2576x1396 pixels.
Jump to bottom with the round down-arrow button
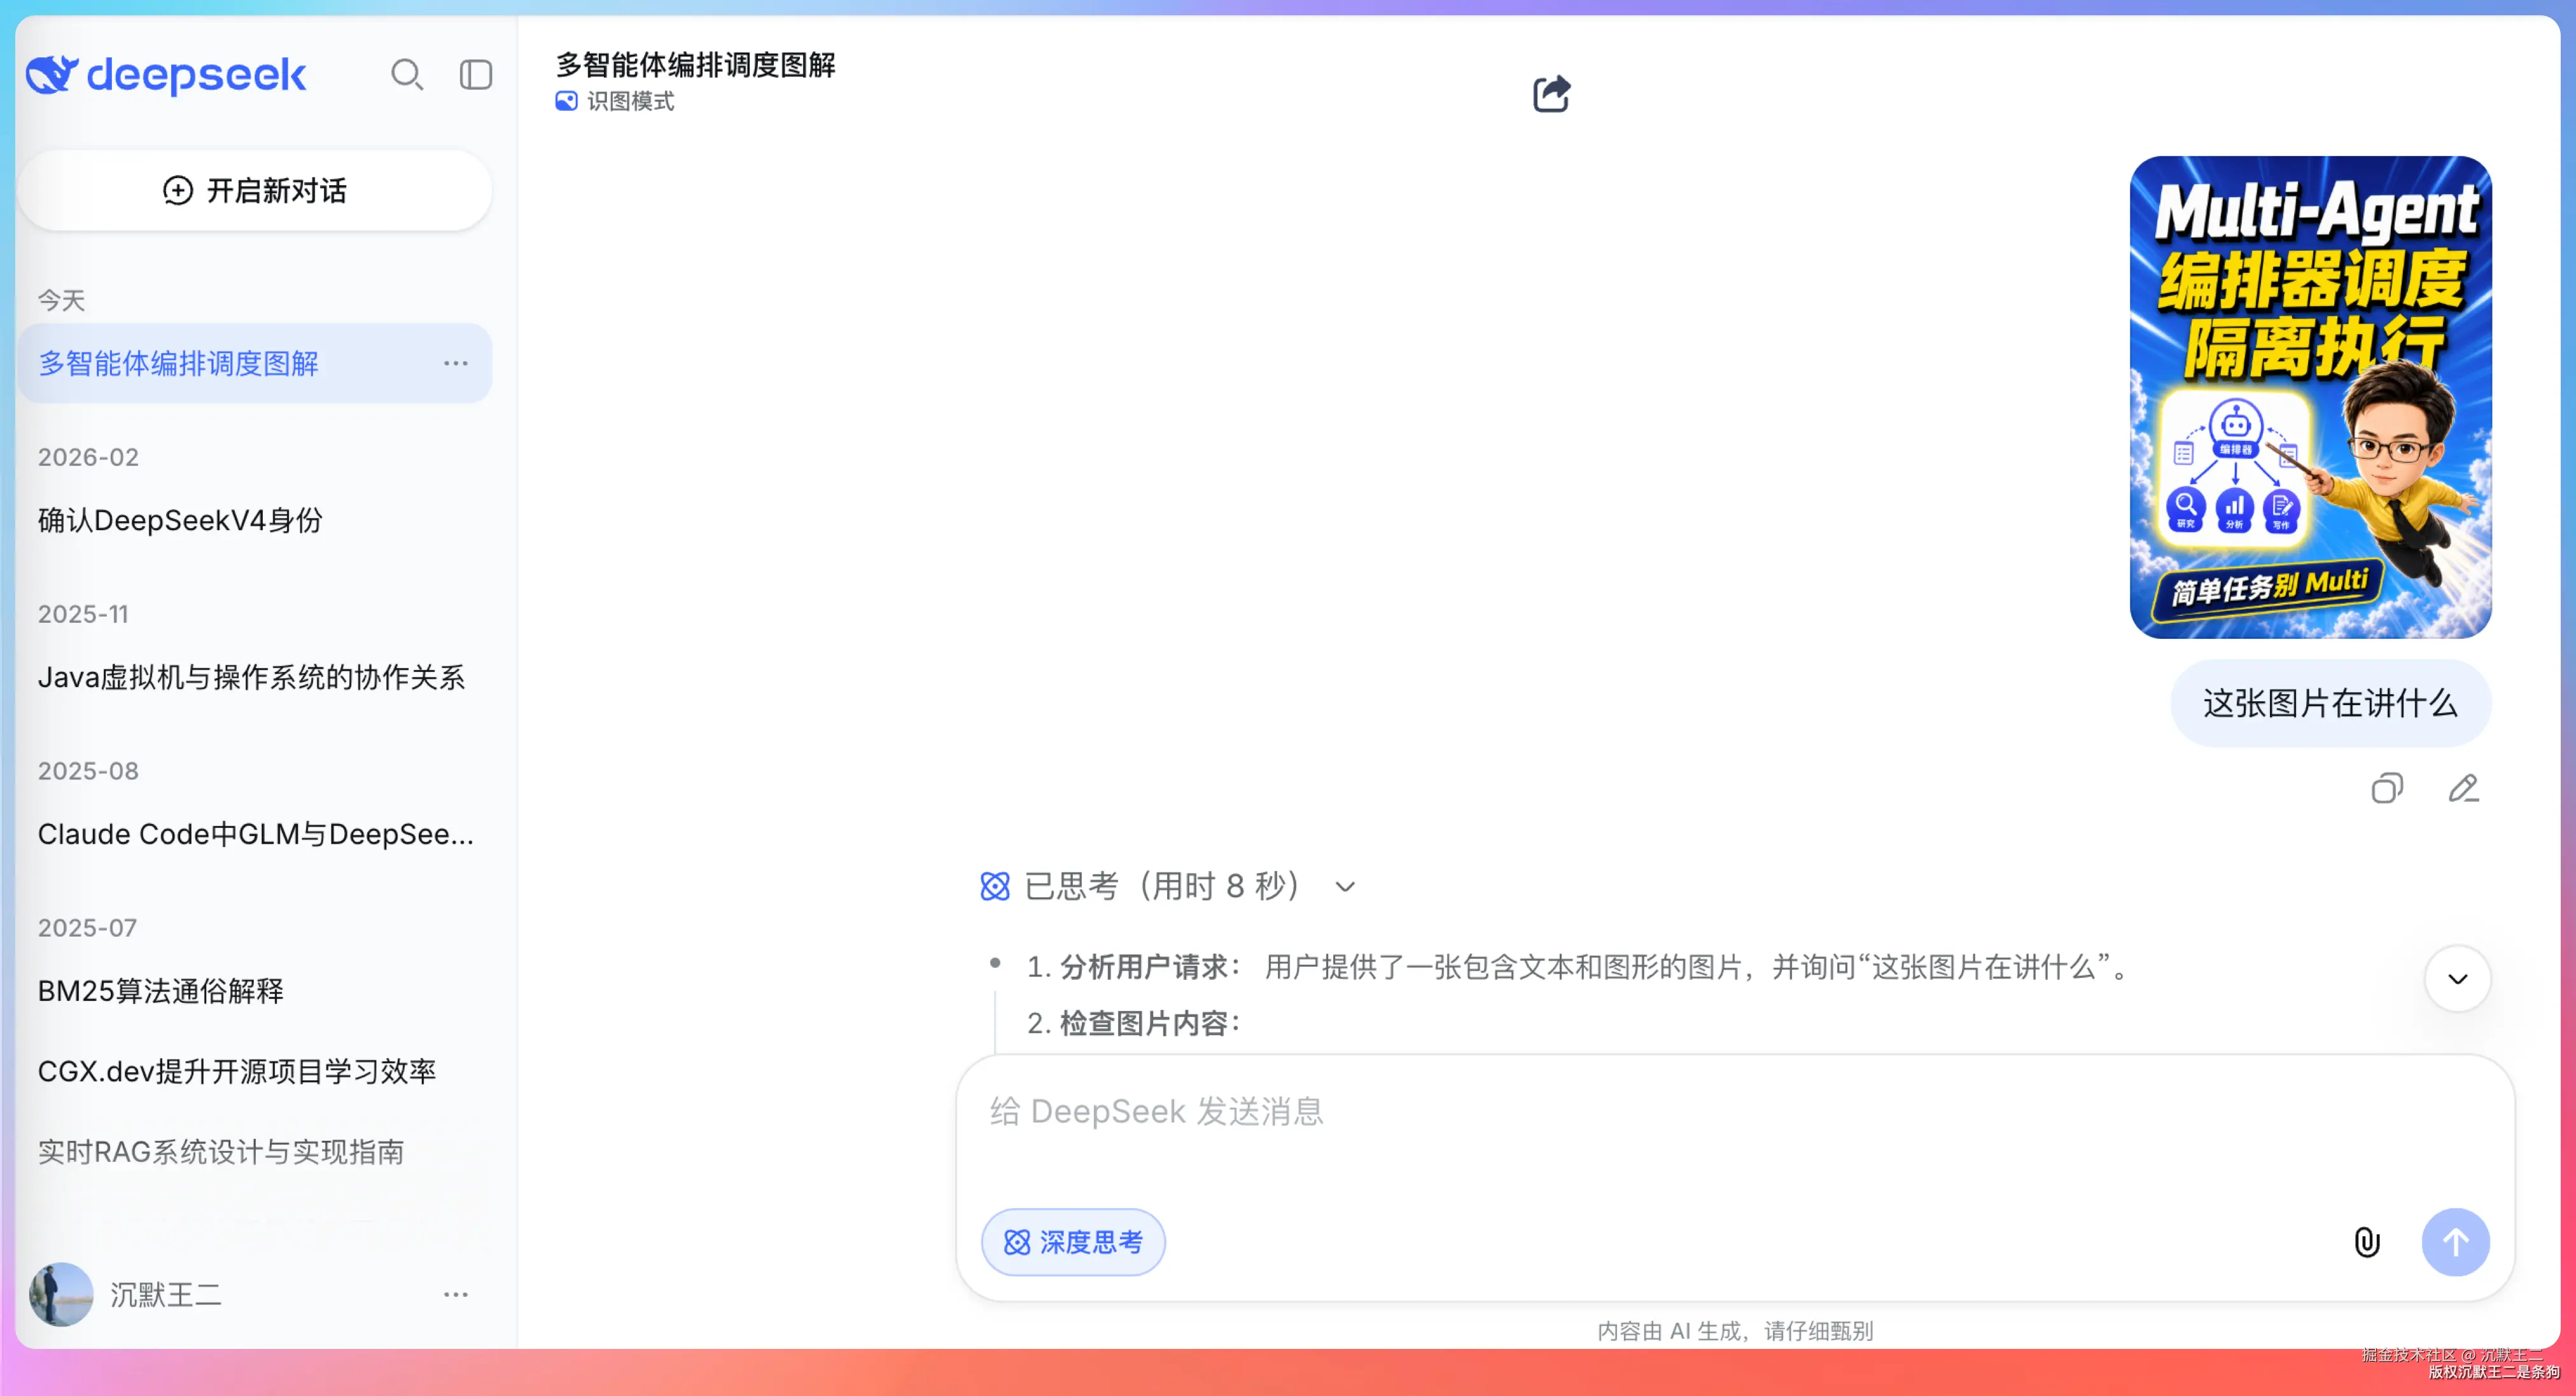click(x=2457, y=979)
